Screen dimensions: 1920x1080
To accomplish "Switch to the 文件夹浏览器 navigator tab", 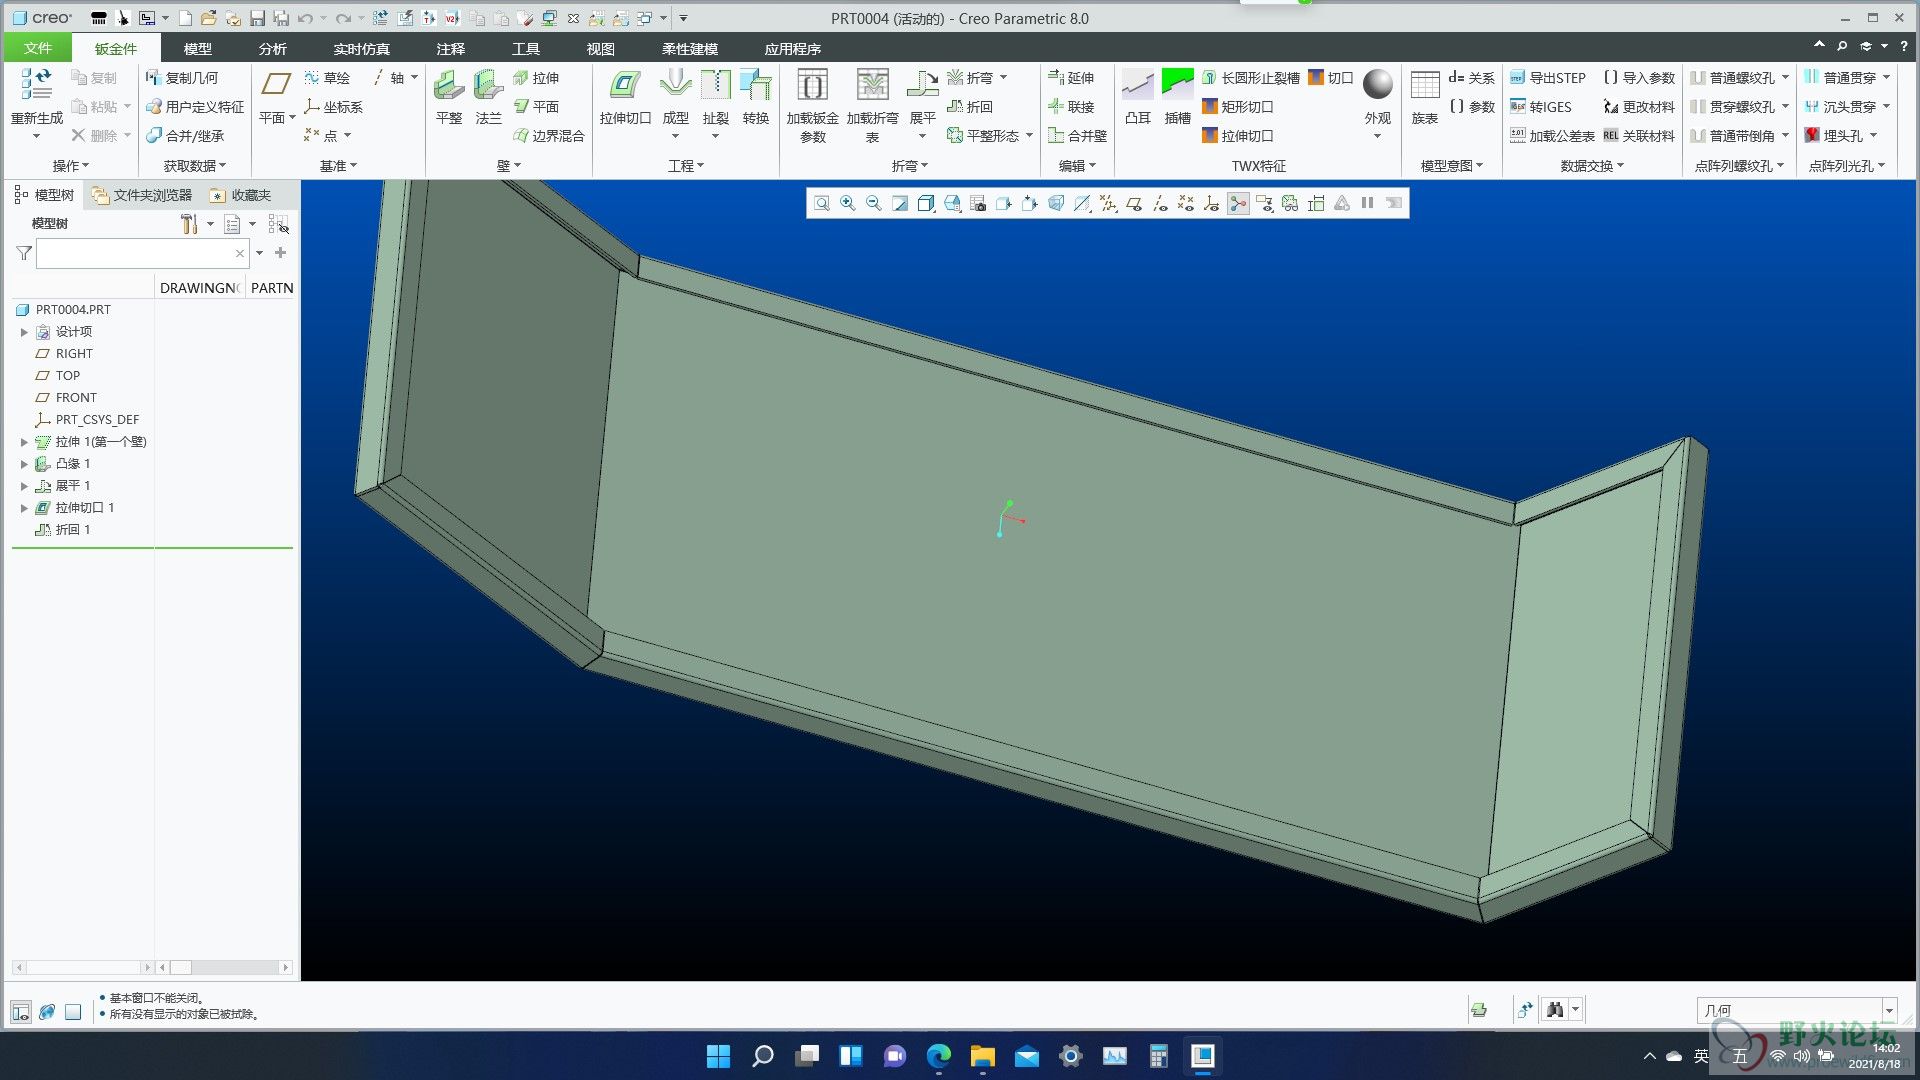I will click(x=141, y=195).
